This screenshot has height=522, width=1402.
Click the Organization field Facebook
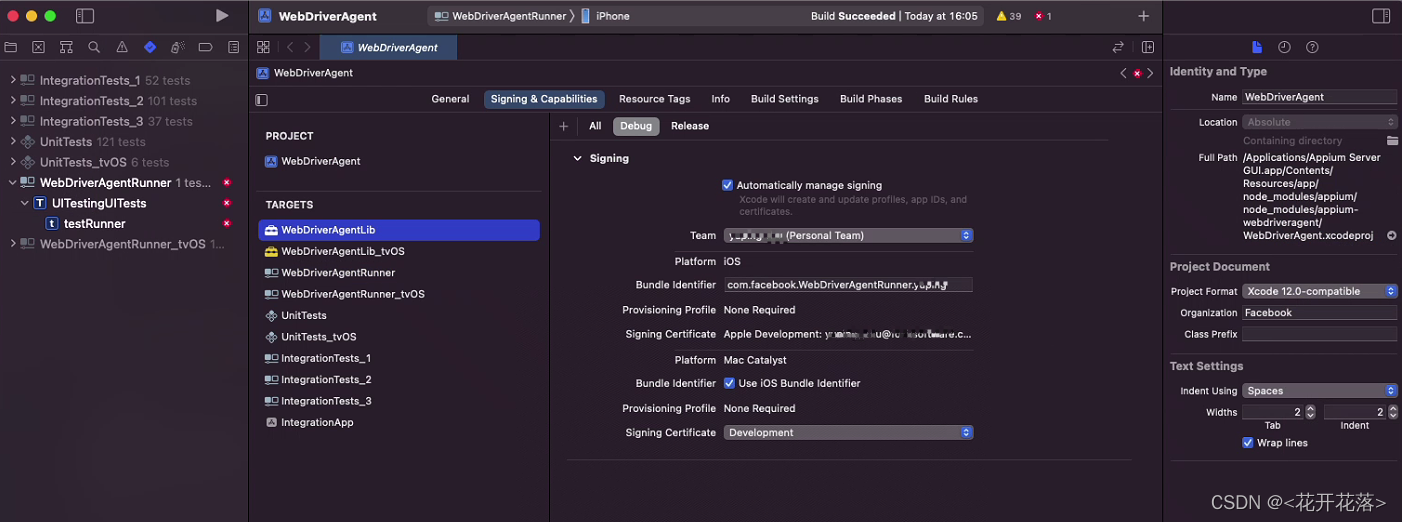click(x=1320, y=313)
